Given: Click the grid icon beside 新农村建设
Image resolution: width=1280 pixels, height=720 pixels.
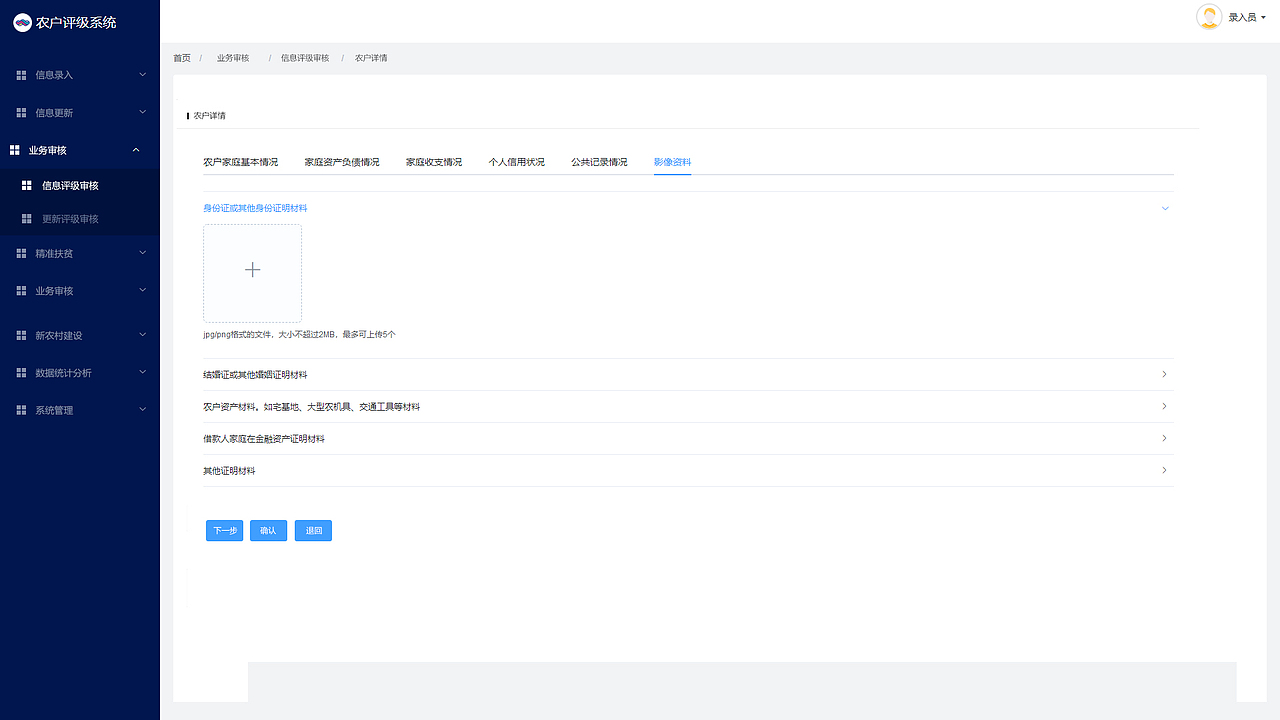Looking at the screenshot, I should 21,336.
